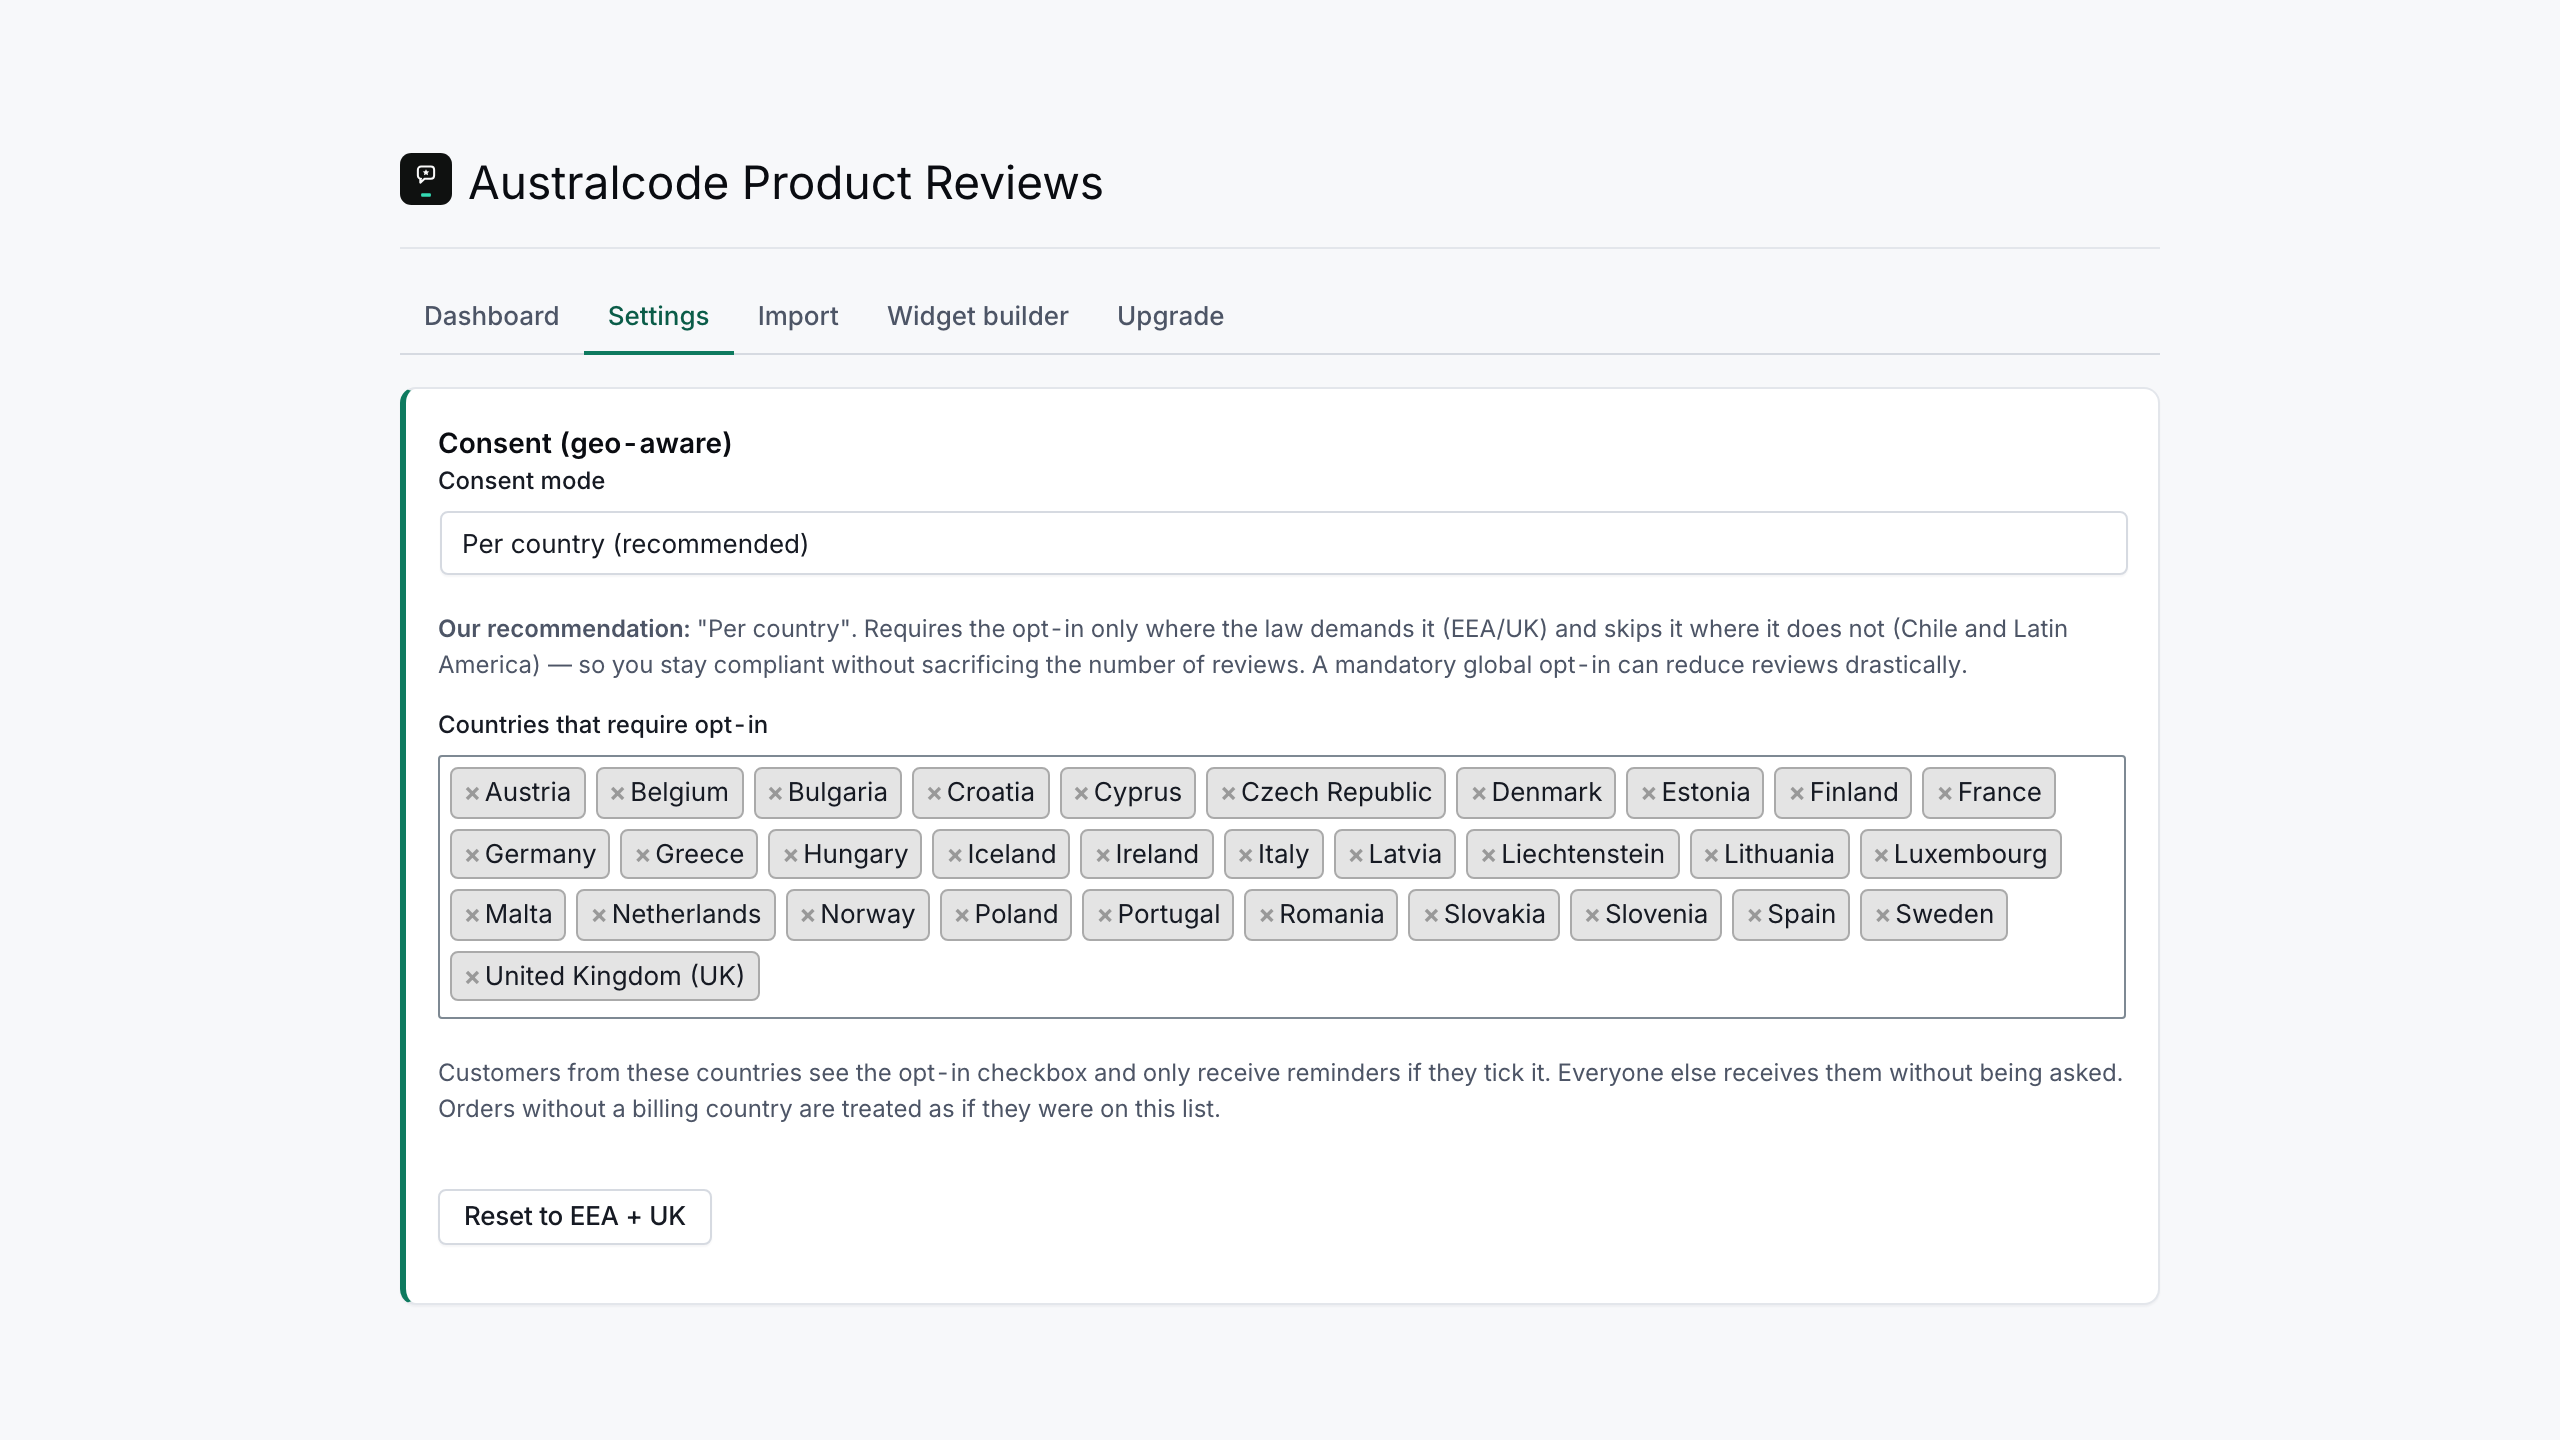Remove Latvia tag with its x icon

point(1356,855)
